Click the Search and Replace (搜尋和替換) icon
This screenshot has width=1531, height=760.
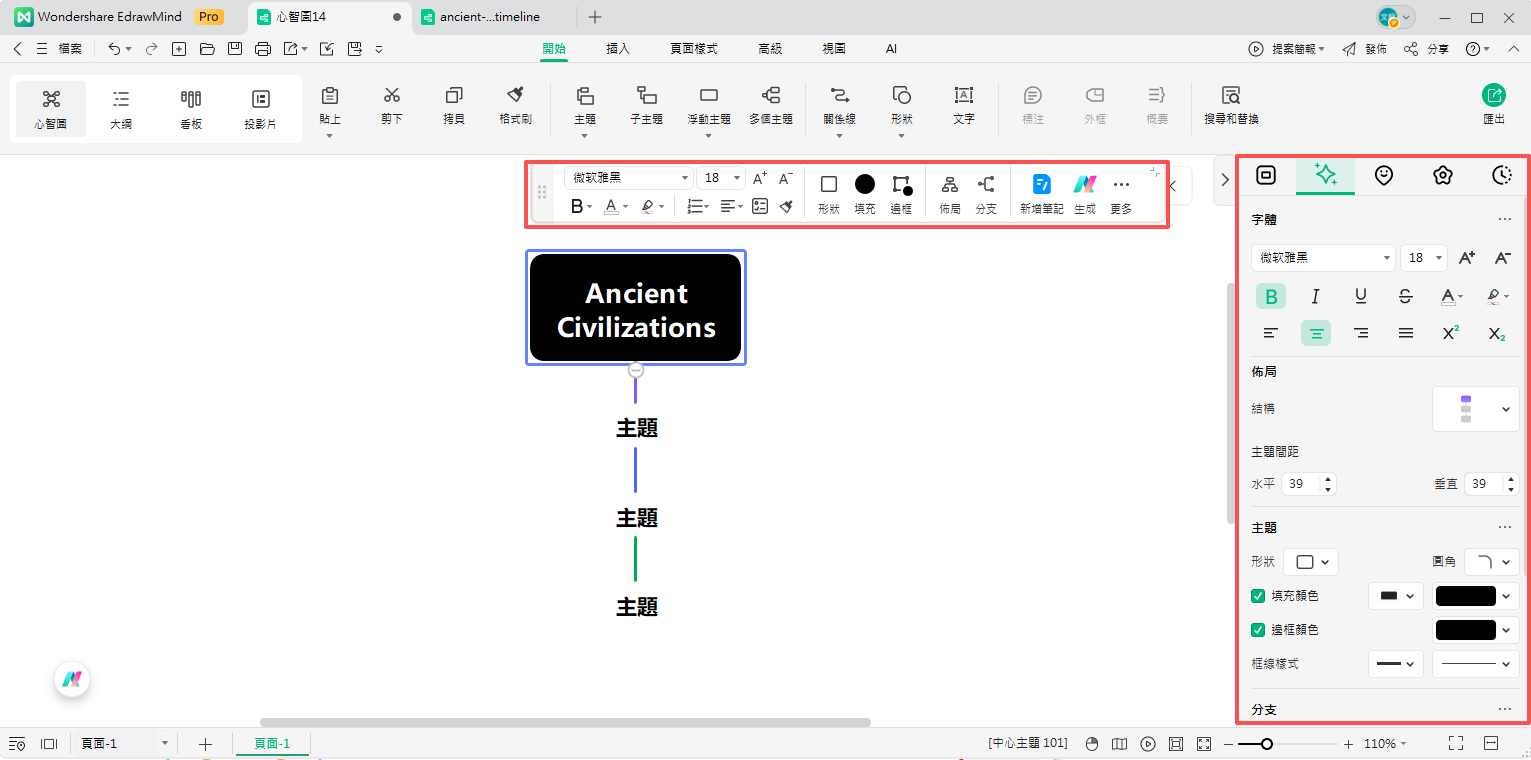coord(1230,104)
